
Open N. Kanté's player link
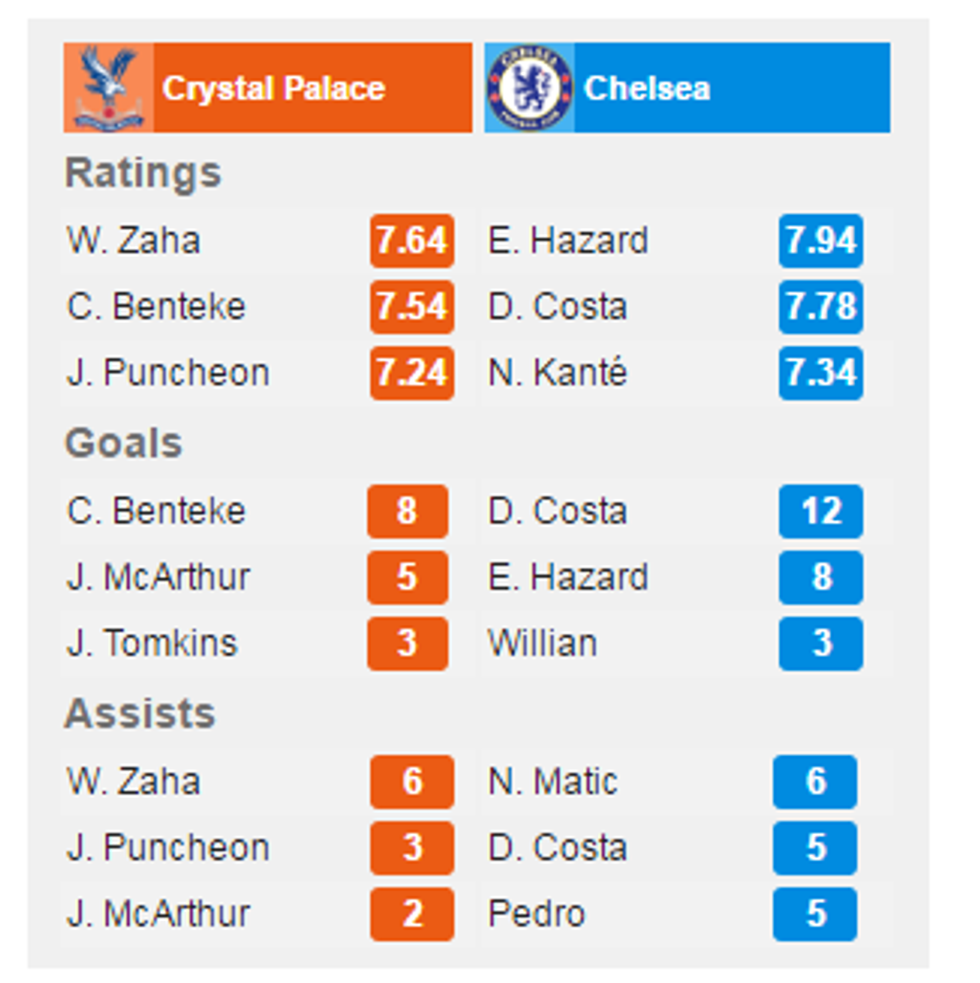557,373
